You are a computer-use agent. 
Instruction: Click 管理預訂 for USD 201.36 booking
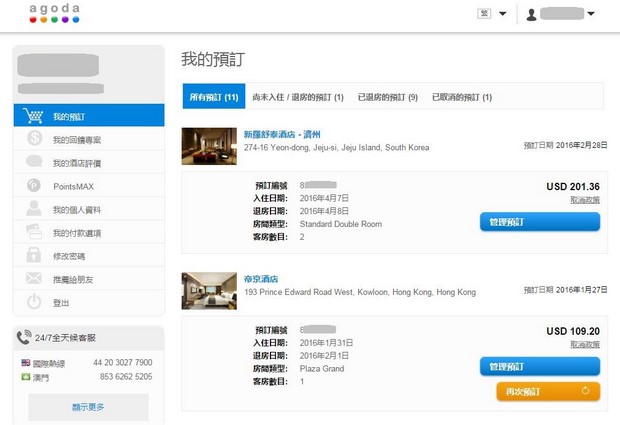[540, 222]
